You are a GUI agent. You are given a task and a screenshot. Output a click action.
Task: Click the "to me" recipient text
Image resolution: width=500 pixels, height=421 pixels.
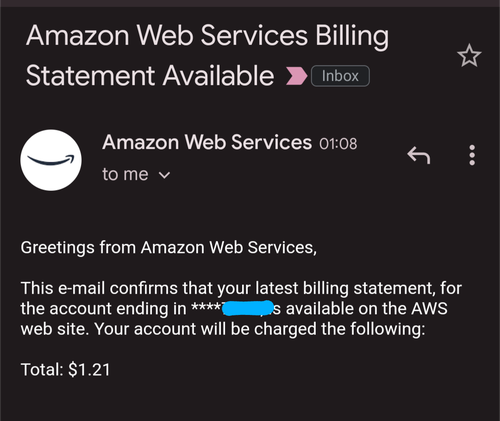(125, 174)
